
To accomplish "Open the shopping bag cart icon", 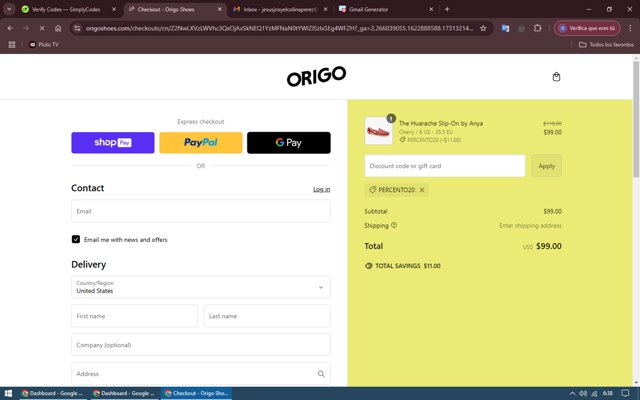I will coord(556,77).
